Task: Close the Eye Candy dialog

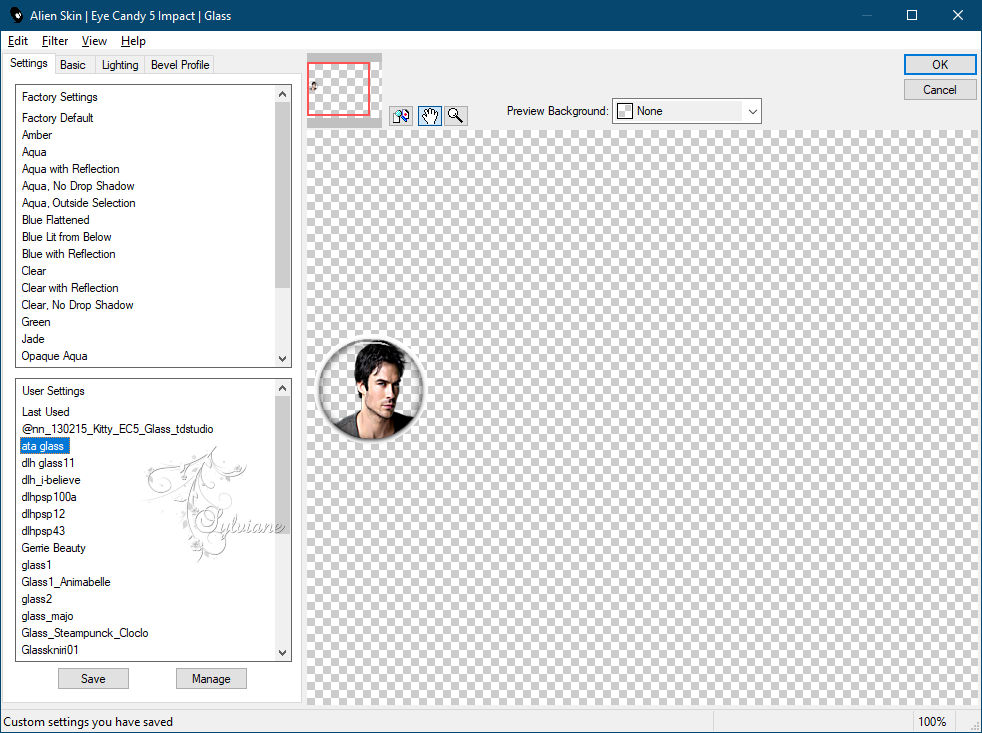Action: click(x=958, y=15)
